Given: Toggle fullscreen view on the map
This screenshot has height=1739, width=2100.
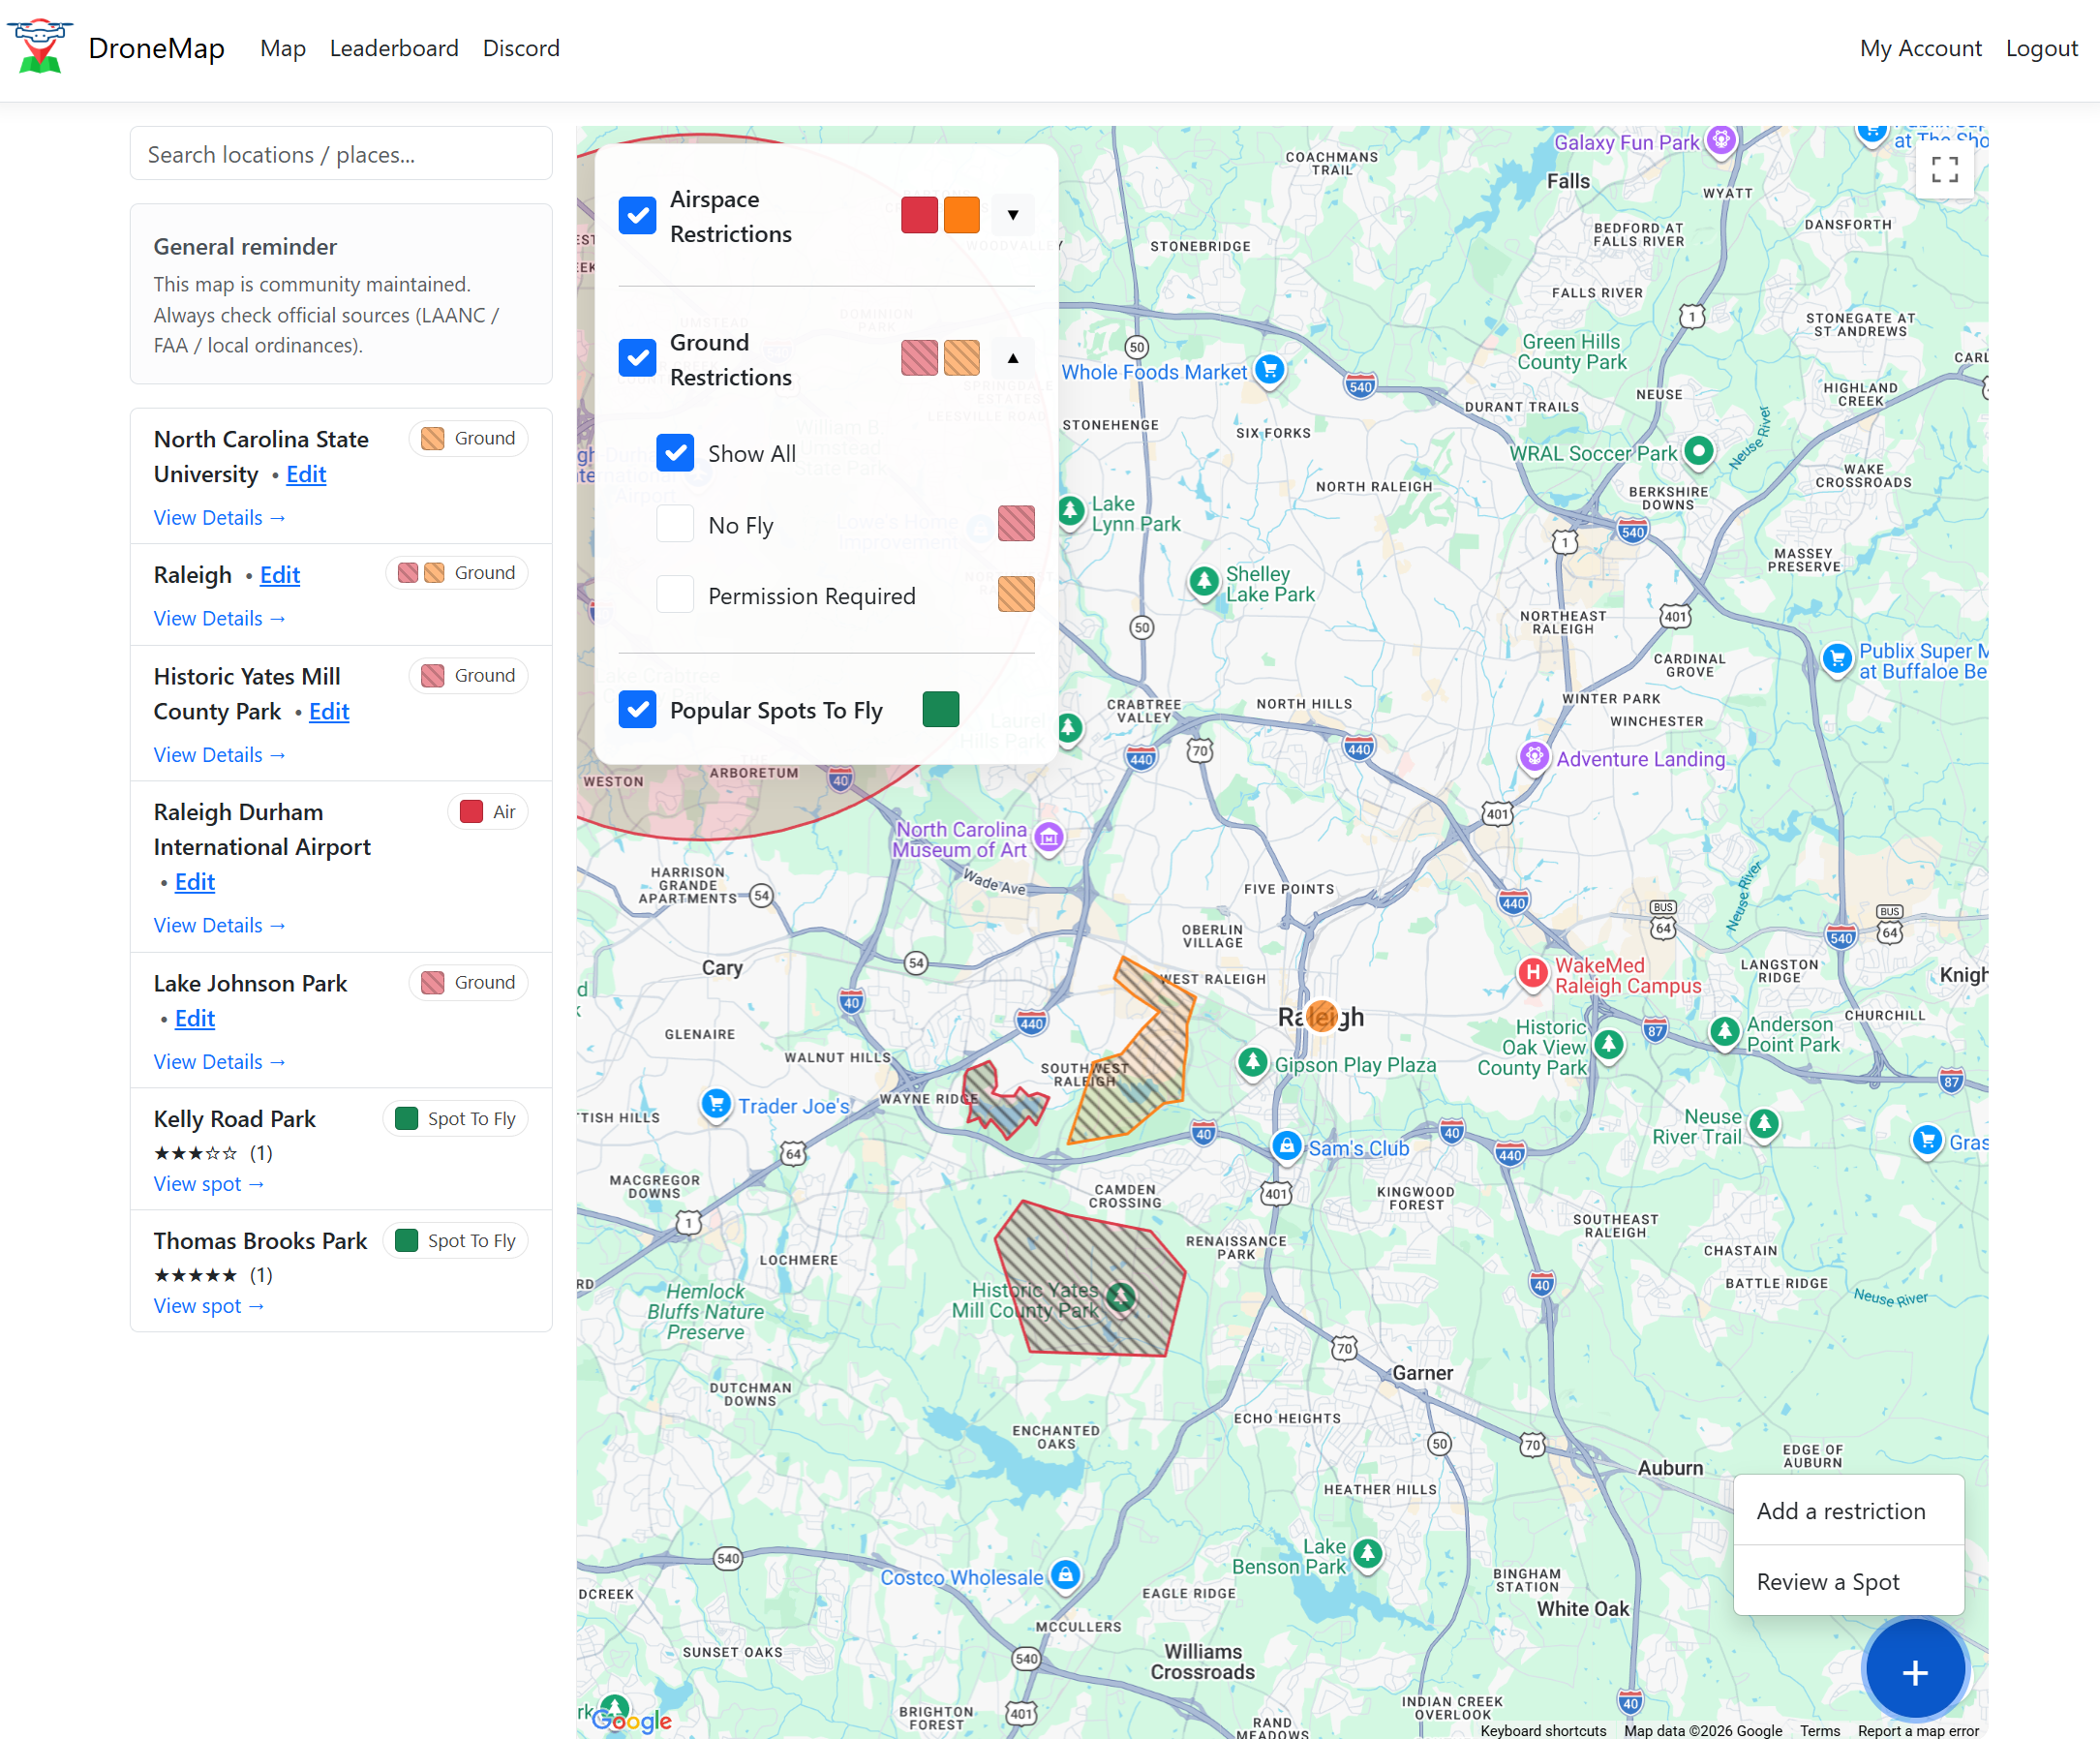Looking at the screenshot, I should [x=1945, y=170].
